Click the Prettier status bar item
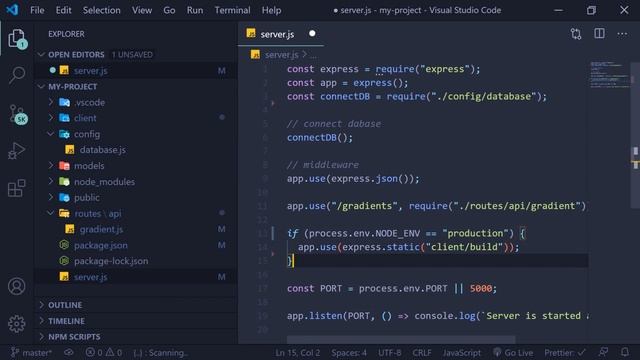 coord(565,353)
